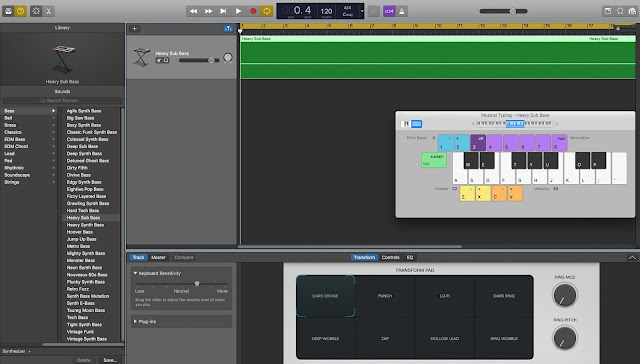Select the Deep Sub Bass patch
640x364 pixels.
(82, 146)
